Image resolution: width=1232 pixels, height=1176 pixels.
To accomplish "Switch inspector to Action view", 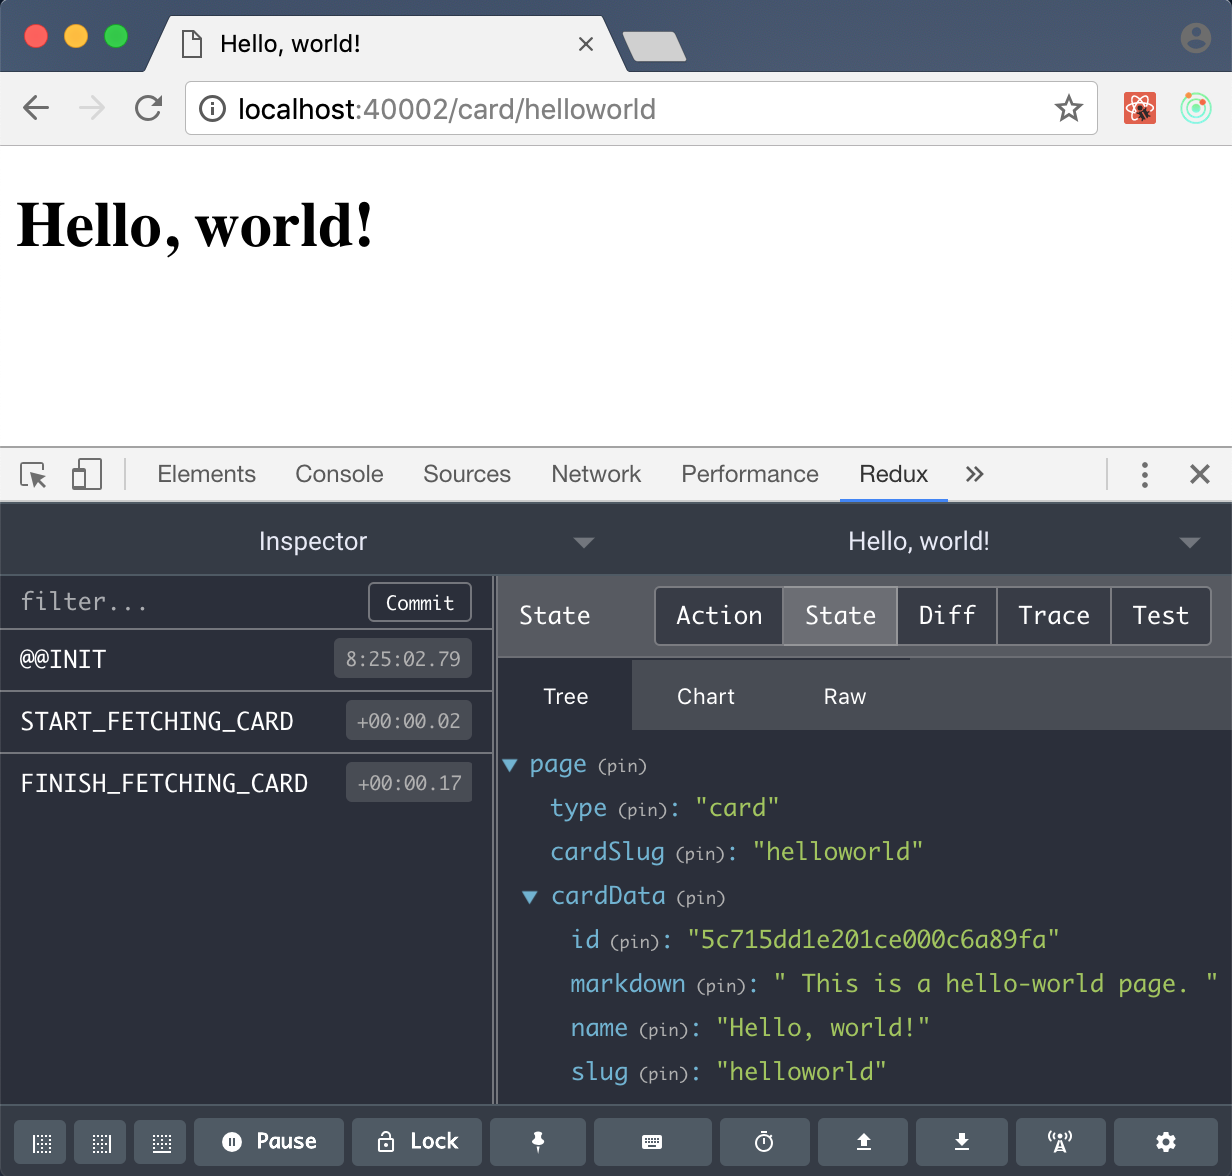I will pos(719,616).
